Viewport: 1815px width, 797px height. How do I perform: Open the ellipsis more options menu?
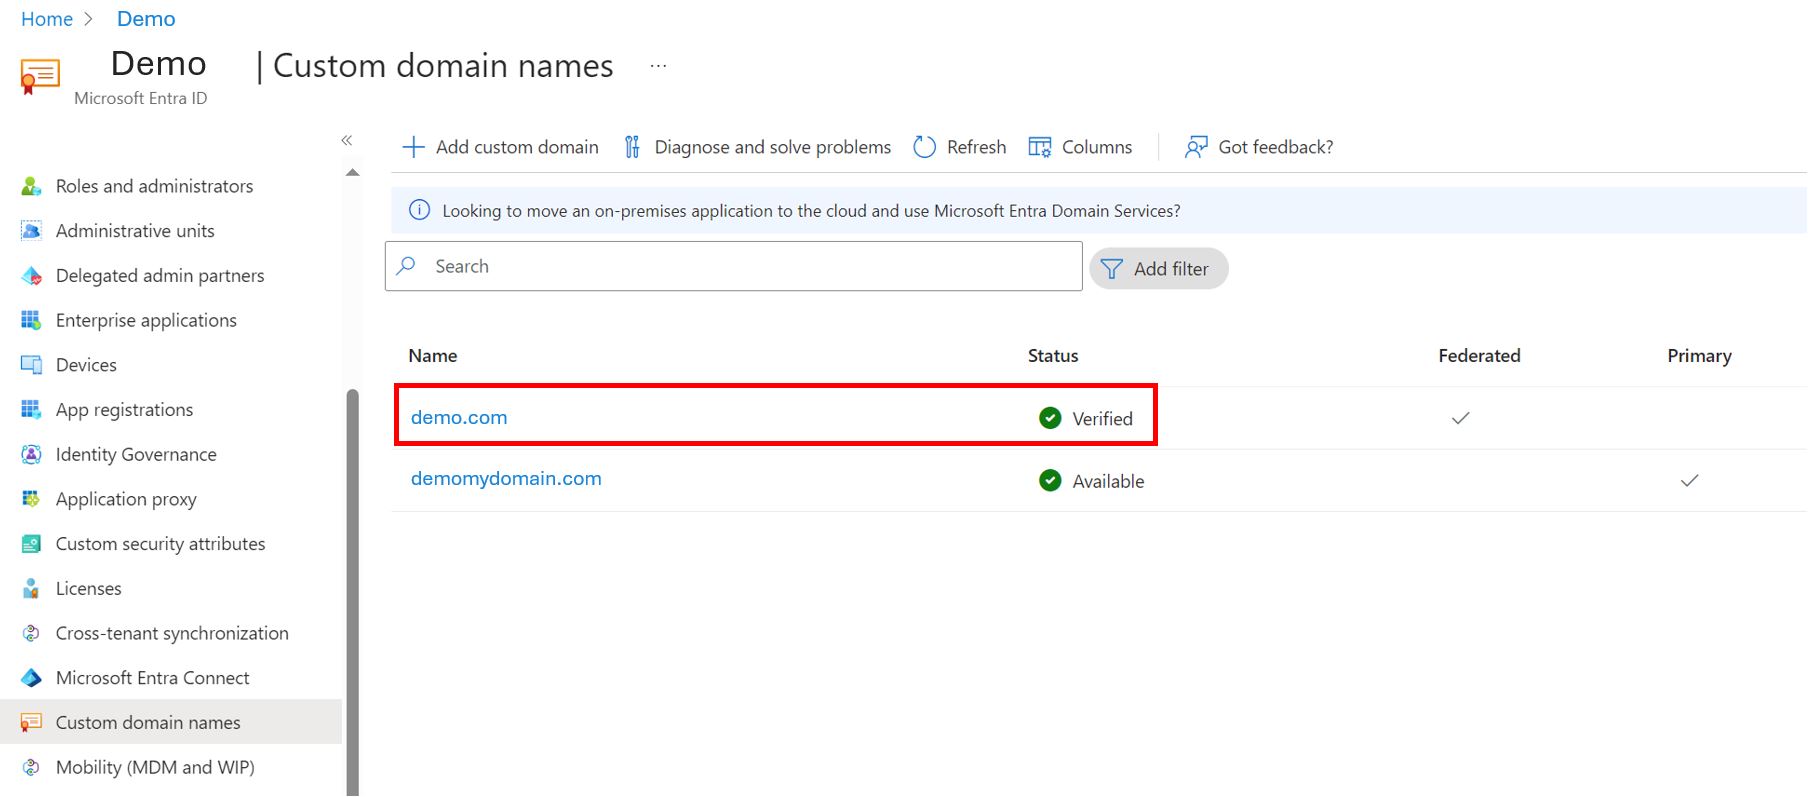[658, 66]
